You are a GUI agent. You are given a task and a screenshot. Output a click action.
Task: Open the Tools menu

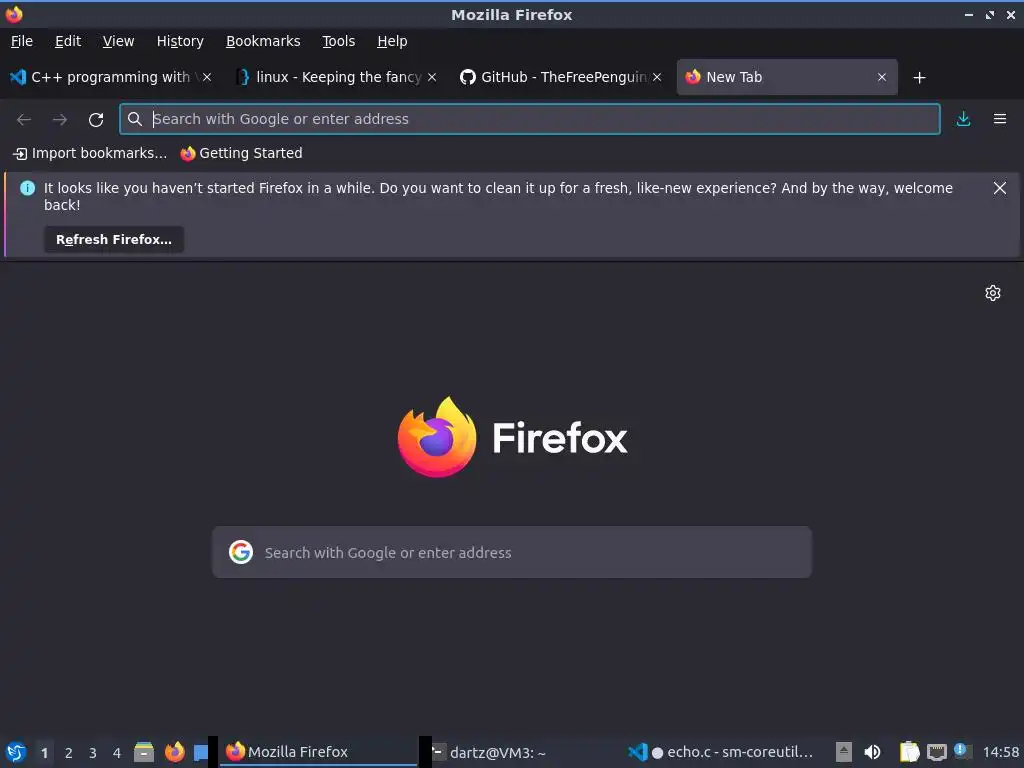[338, 41]
